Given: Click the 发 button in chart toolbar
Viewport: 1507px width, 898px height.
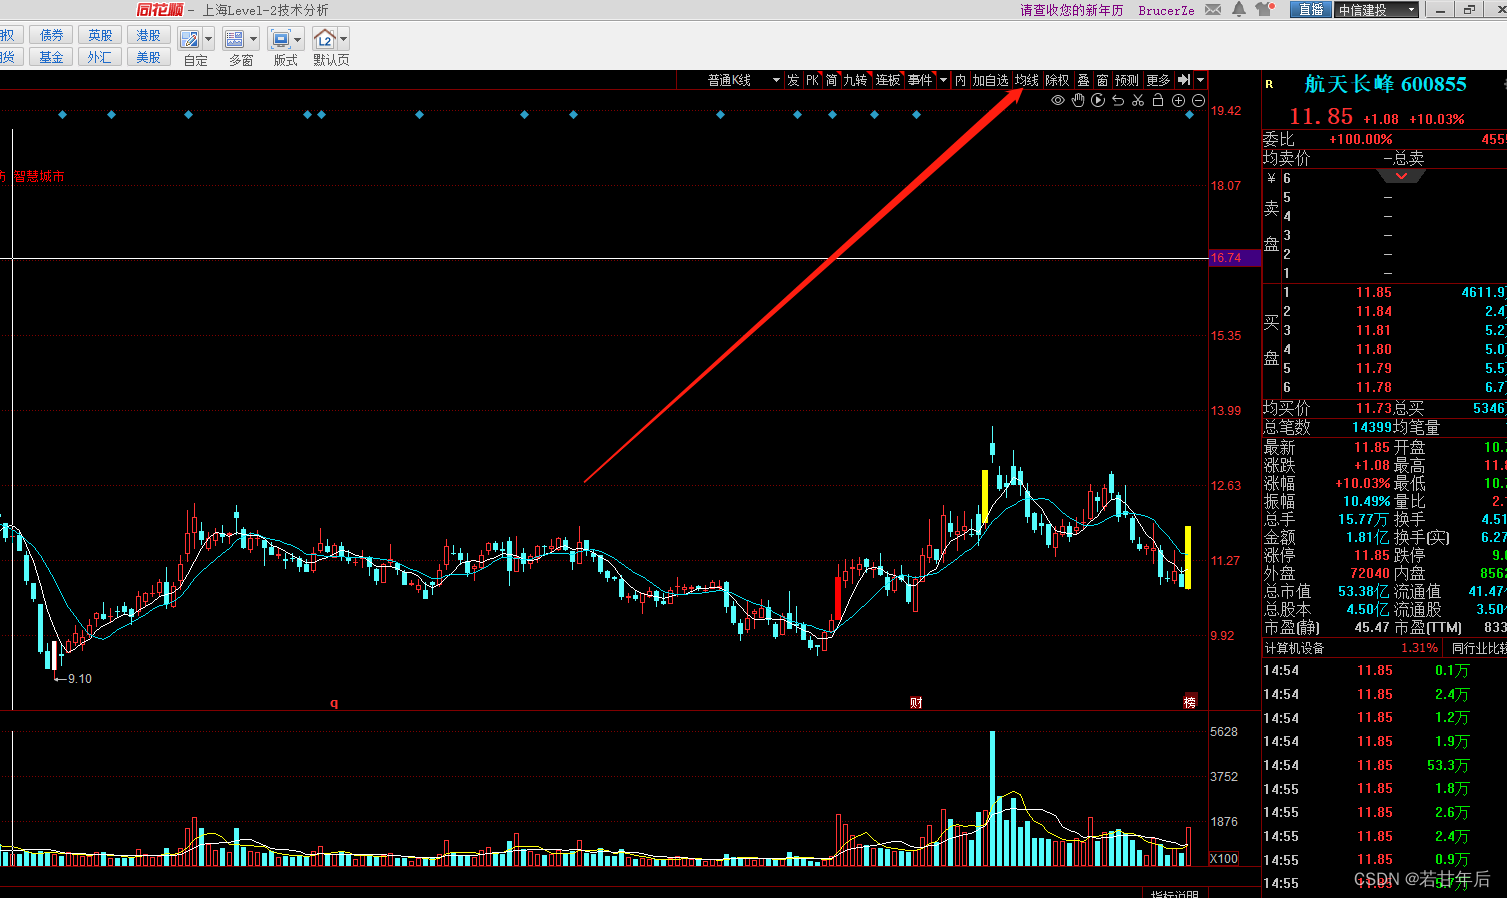Looking at the screenshot, I should pos(793,80).
